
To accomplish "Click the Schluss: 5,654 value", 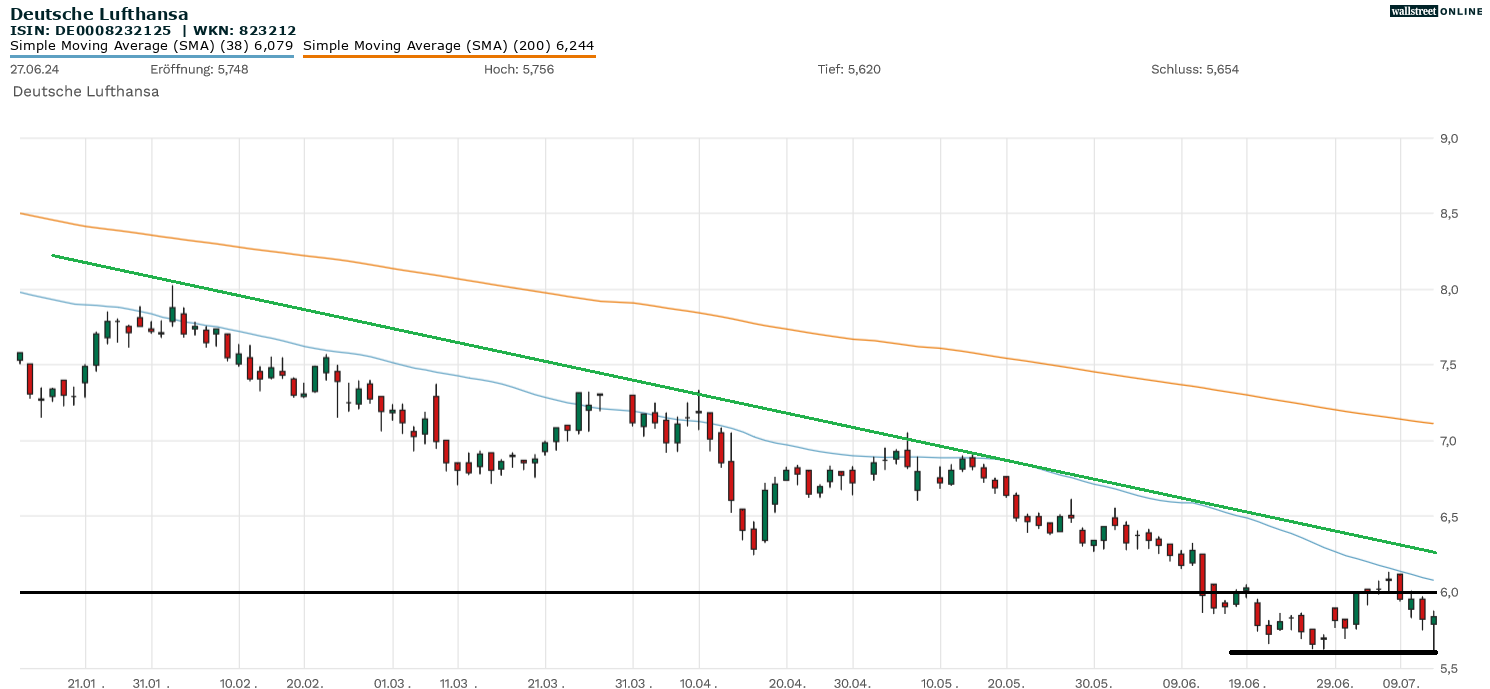I will [1195, 70].
